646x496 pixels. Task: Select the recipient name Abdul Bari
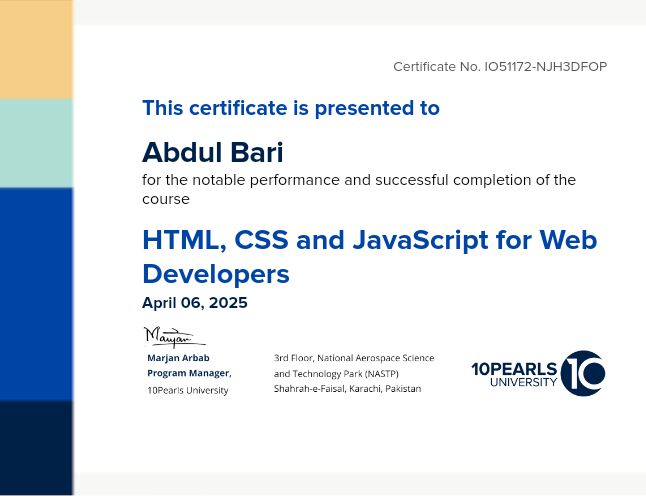pos(212,153)
